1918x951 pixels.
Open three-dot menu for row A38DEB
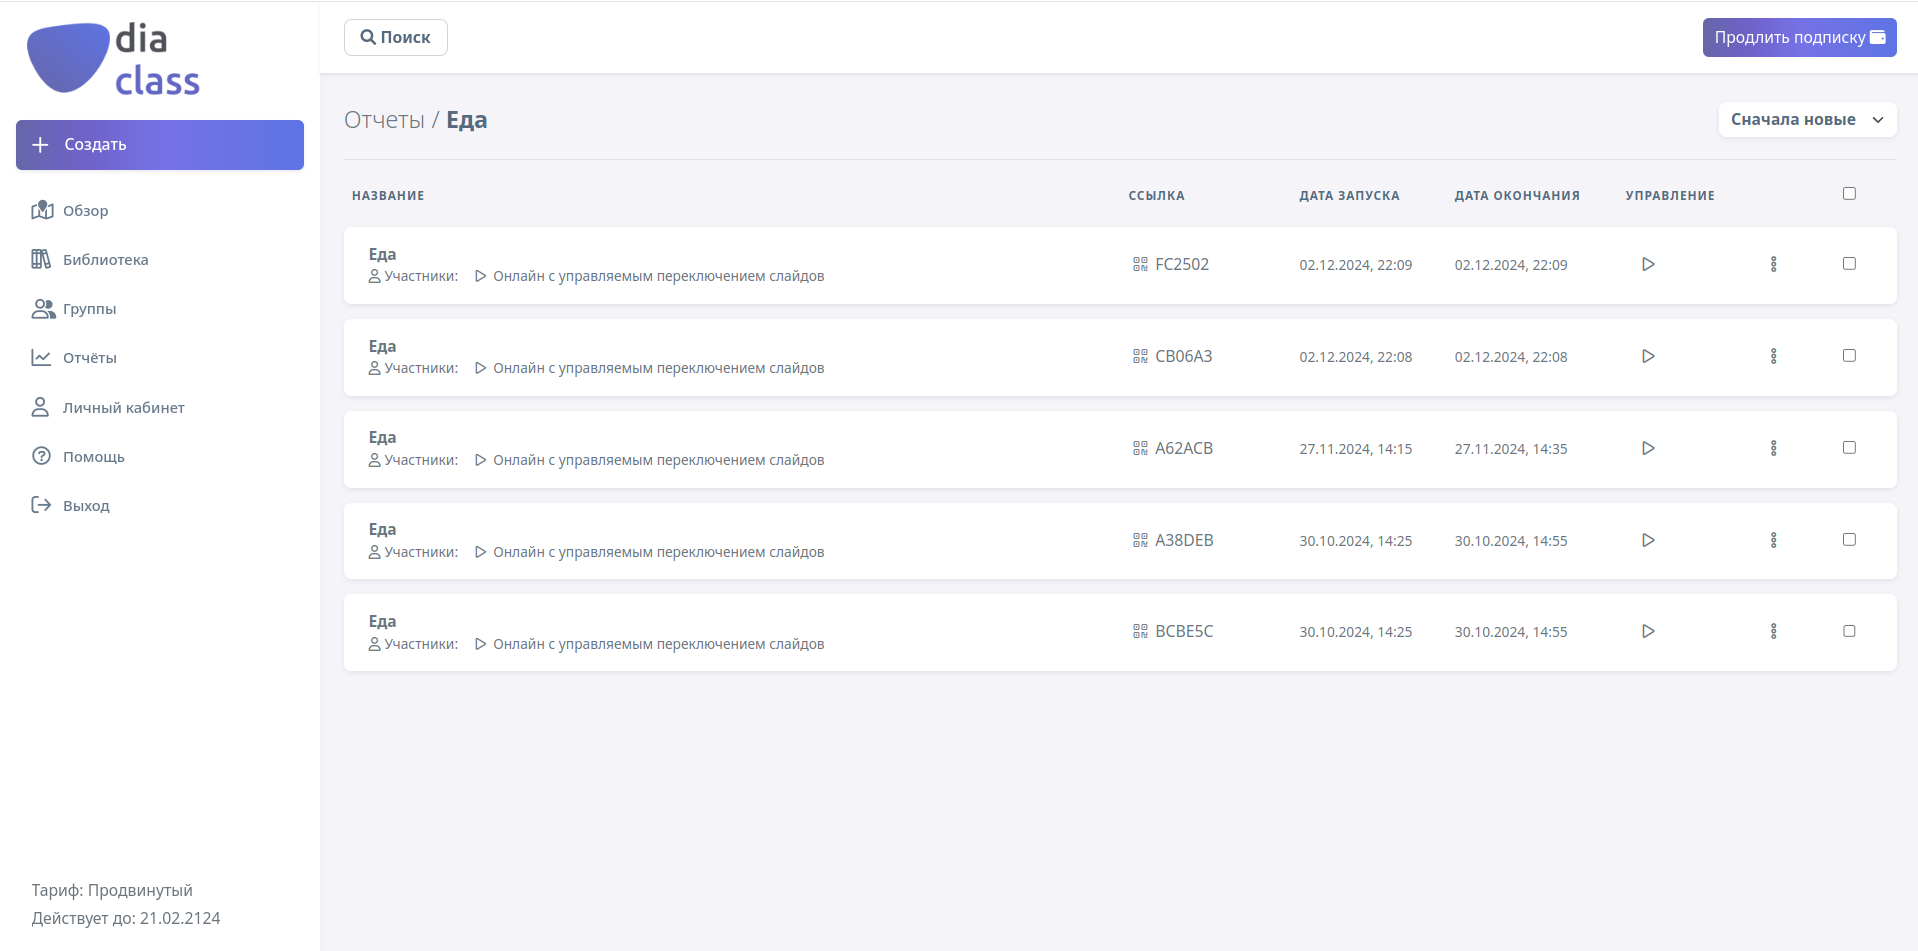click(1774, 540)
